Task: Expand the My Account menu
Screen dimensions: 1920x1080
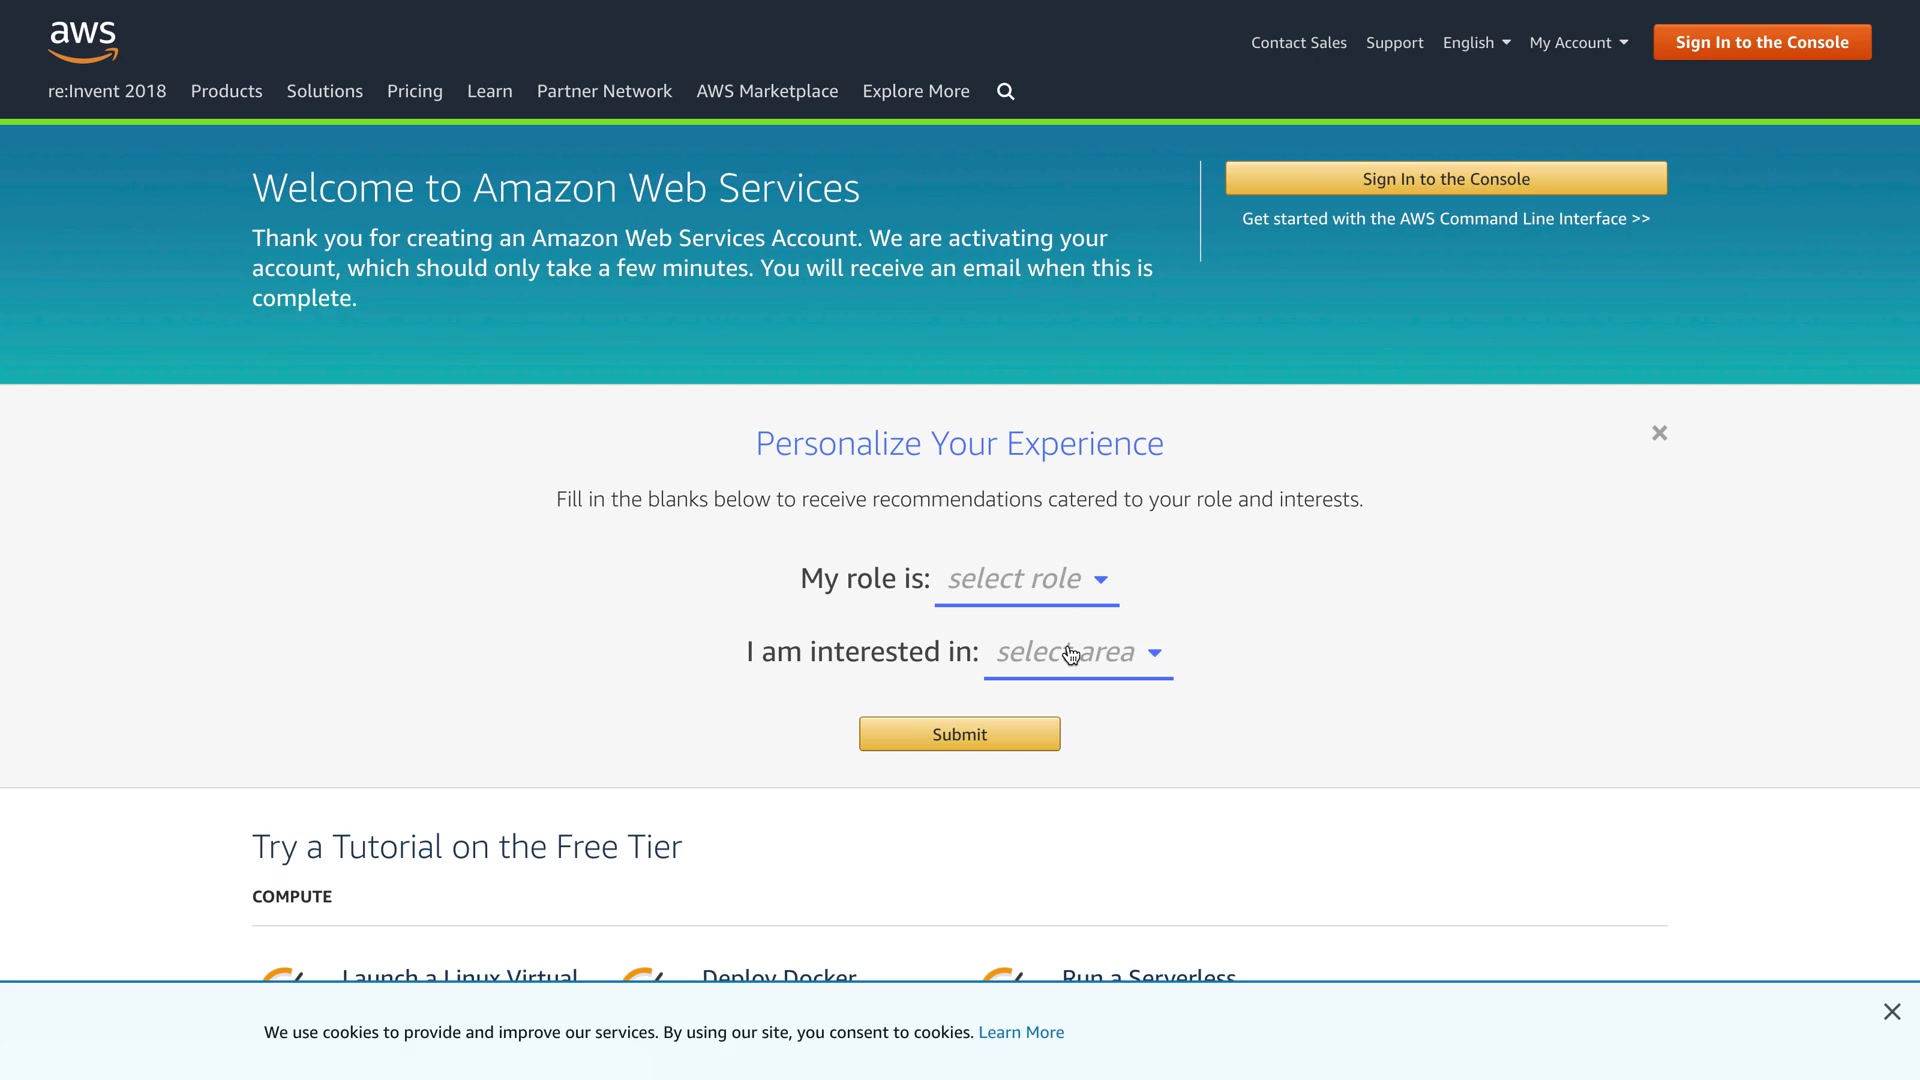Action: pos(1578,43)
